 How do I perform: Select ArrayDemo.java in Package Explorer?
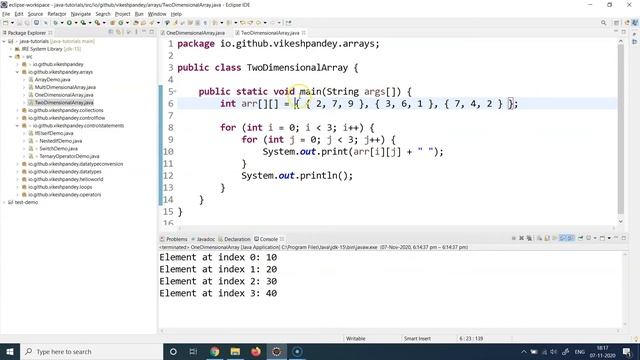pos(52,80)
